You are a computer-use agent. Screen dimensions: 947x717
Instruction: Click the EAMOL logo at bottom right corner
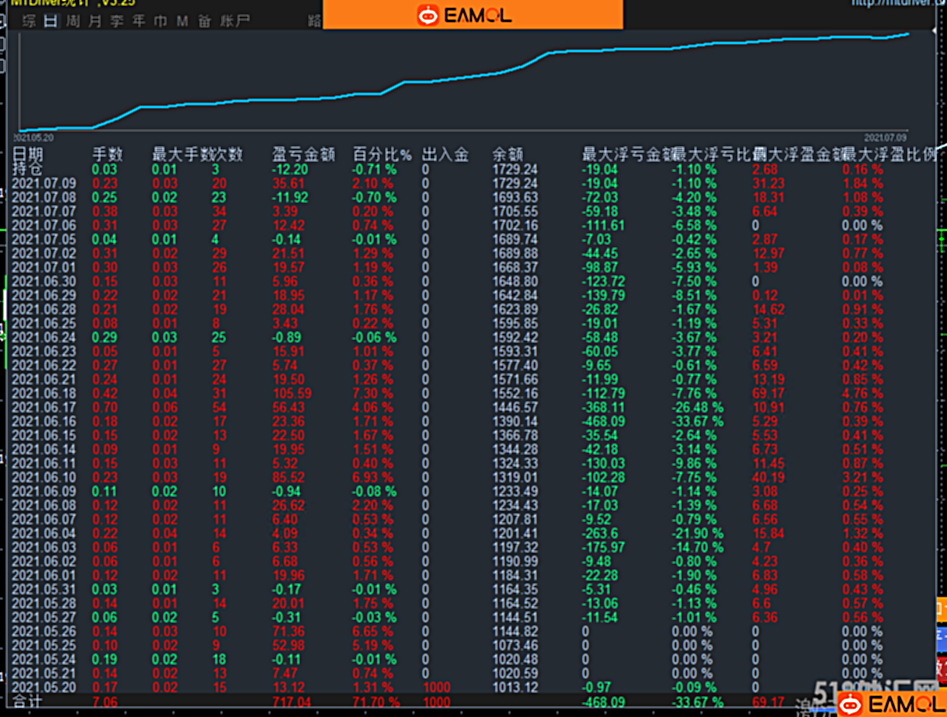point(892,704)
